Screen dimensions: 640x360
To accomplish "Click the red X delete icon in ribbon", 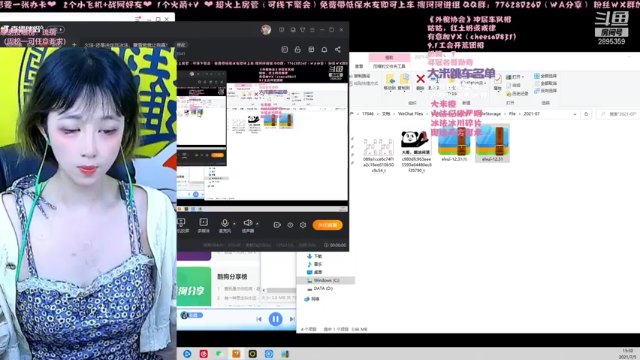I will point(420,78).
